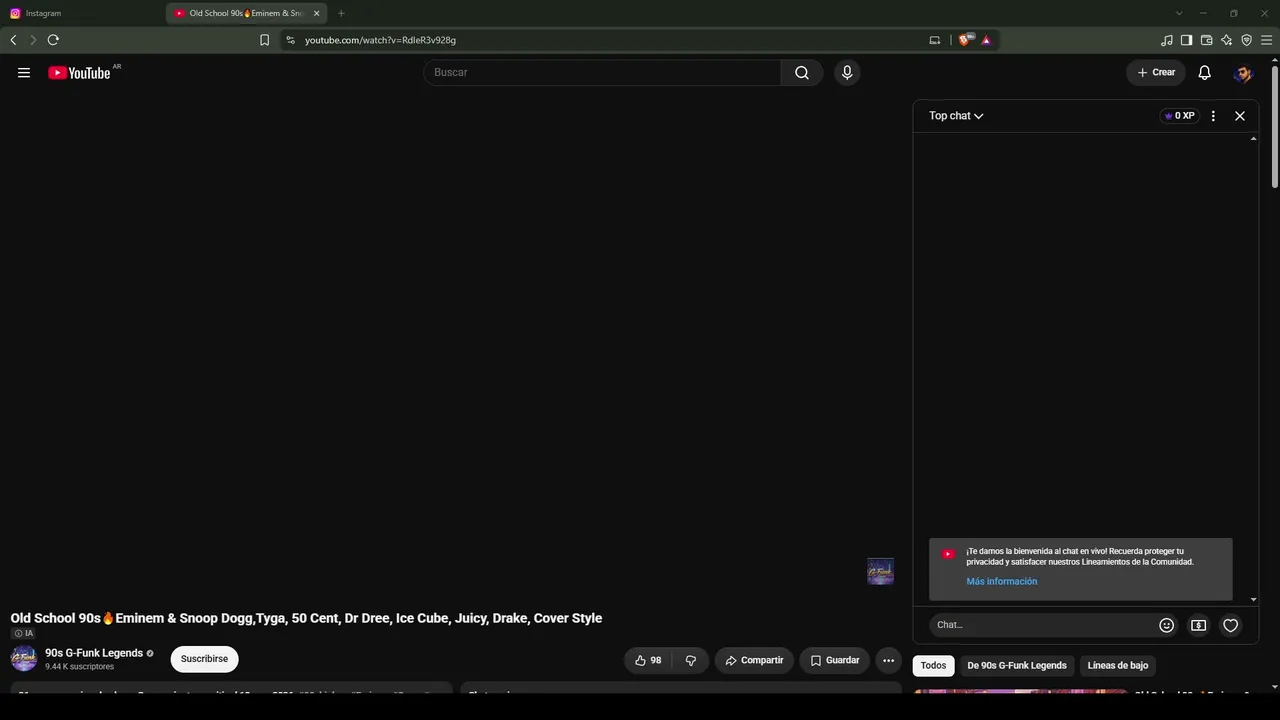Open the Brave Rewards triangle icon
Viewport: 1280px width, 720px height.
pyautogui.click(x=986, y=40)
